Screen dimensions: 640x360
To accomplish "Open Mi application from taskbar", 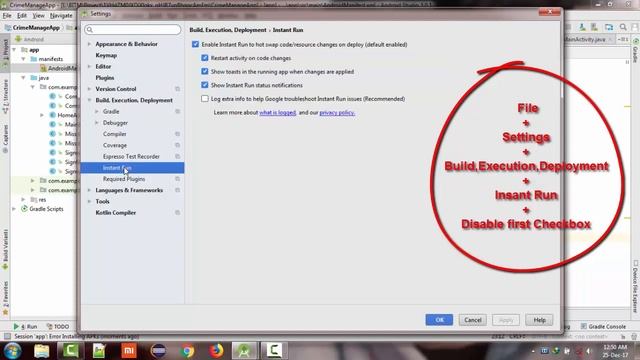I will coord(129,351).
